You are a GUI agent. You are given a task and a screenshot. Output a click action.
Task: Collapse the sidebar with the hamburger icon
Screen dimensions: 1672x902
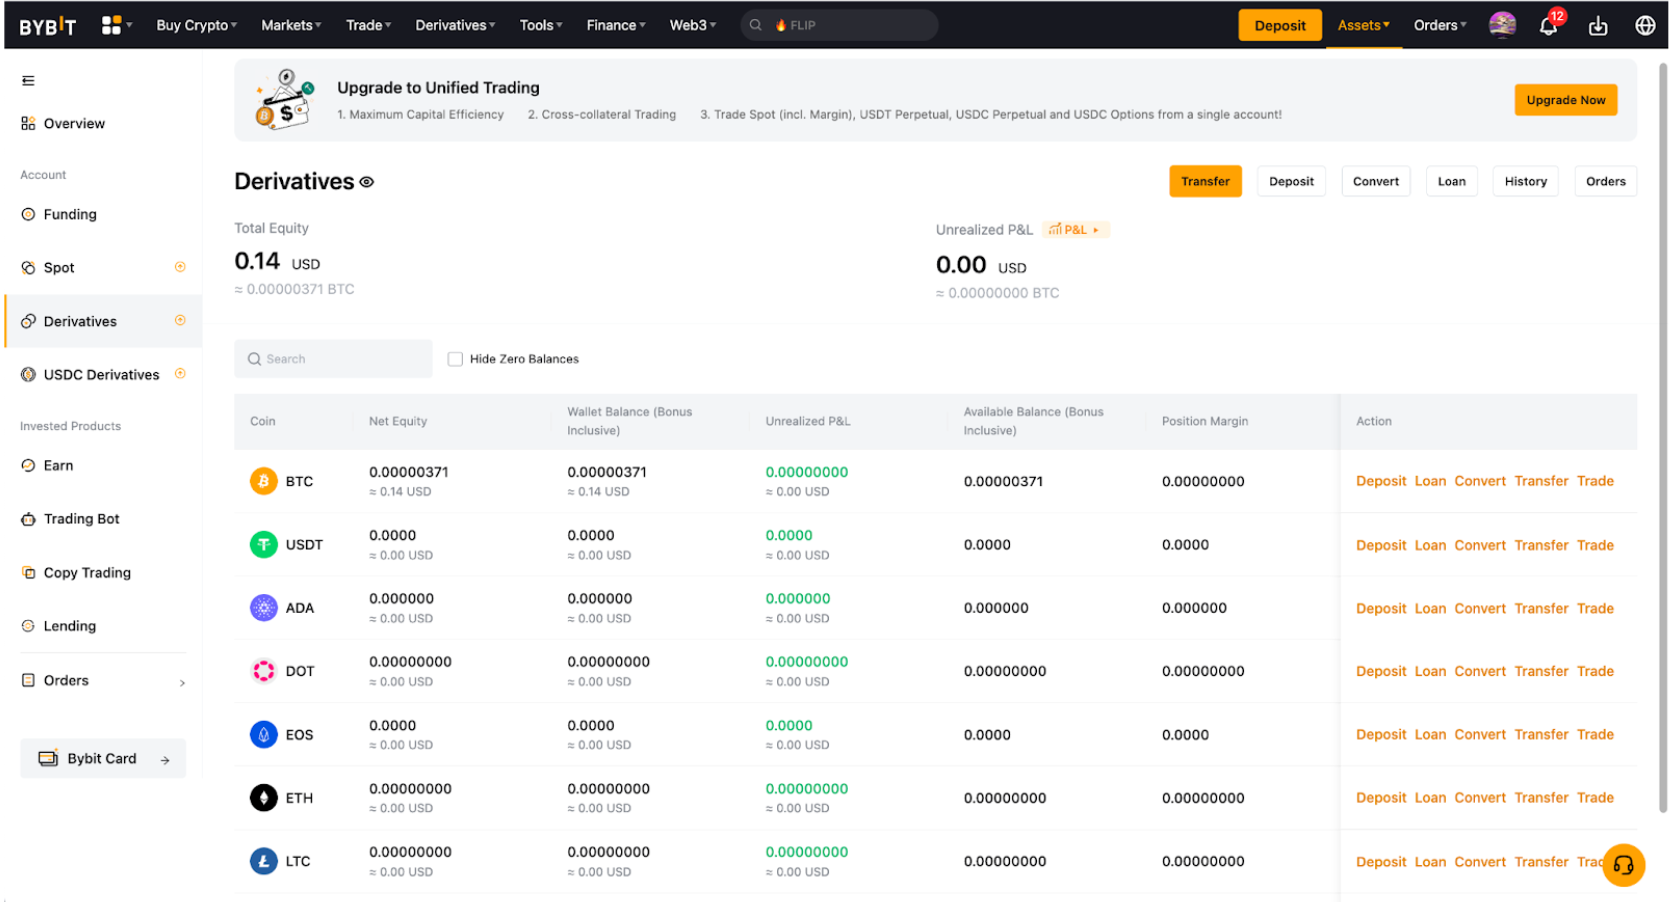pyautogui.click(x=28, y=81)
